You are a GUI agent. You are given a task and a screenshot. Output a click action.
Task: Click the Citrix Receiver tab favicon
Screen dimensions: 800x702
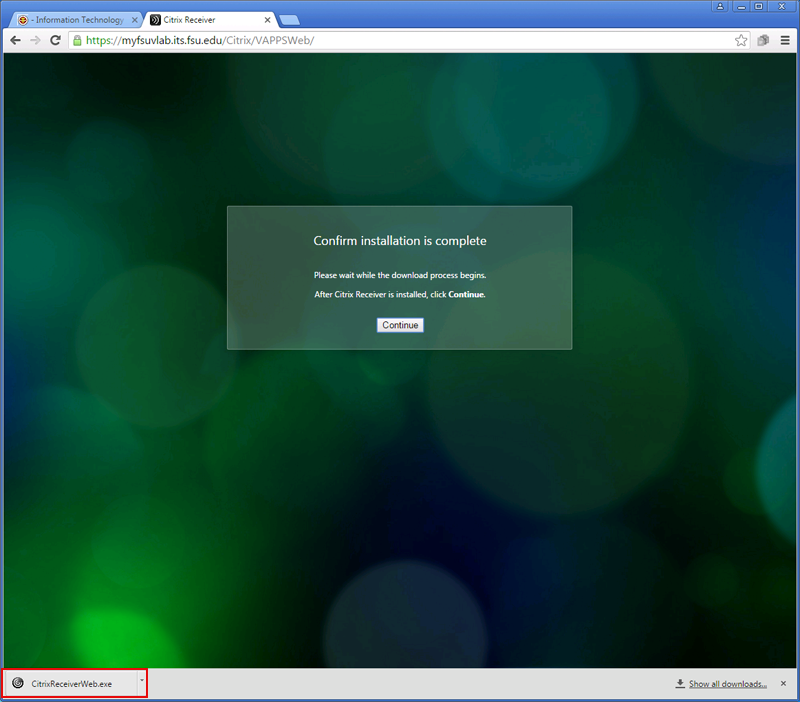[155, 20]
